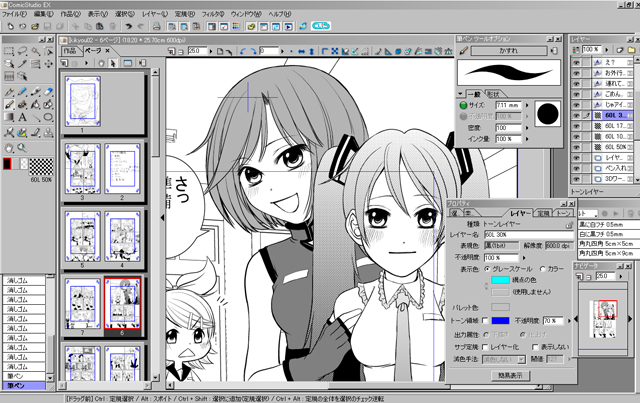This screenshot has height=403, width=640.
Task: Click the undo arrow in the main toolbar
Action: coord(129,27)
